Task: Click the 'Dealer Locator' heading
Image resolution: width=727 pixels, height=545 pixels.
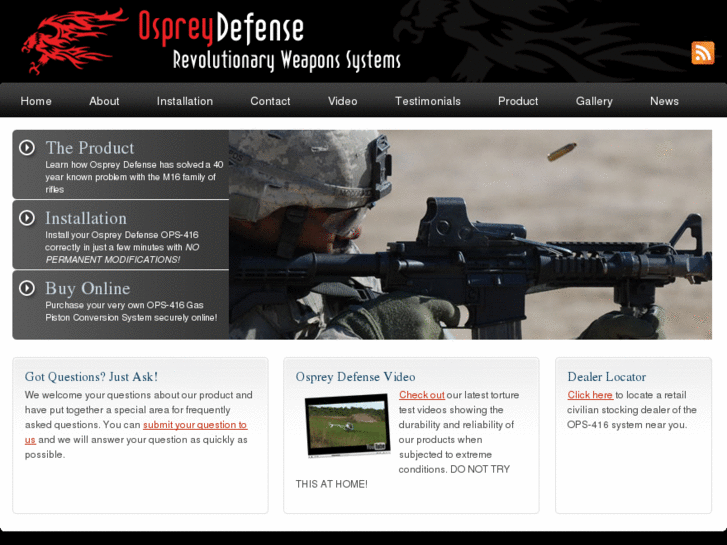Action: click(606, 377)
